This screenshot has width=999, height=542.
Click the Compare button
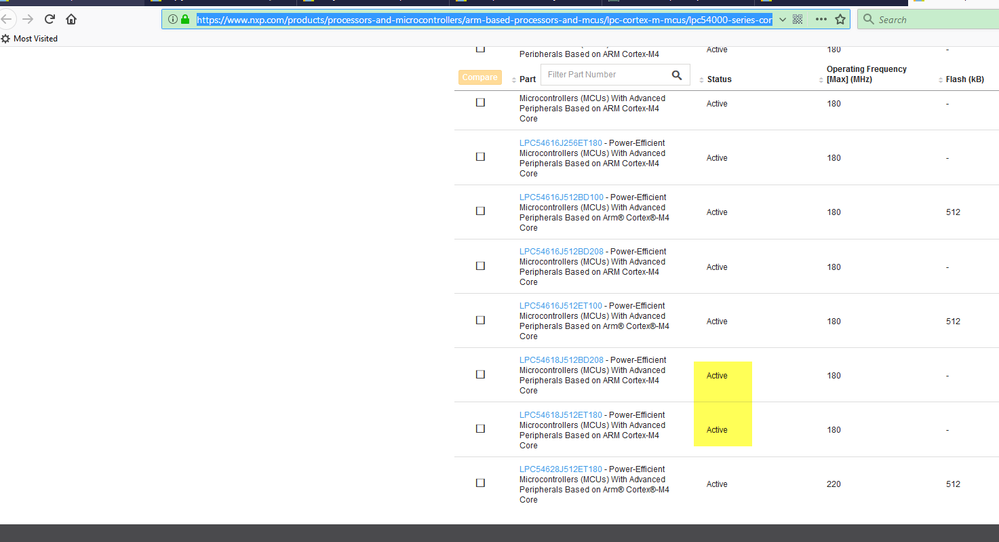480,77
